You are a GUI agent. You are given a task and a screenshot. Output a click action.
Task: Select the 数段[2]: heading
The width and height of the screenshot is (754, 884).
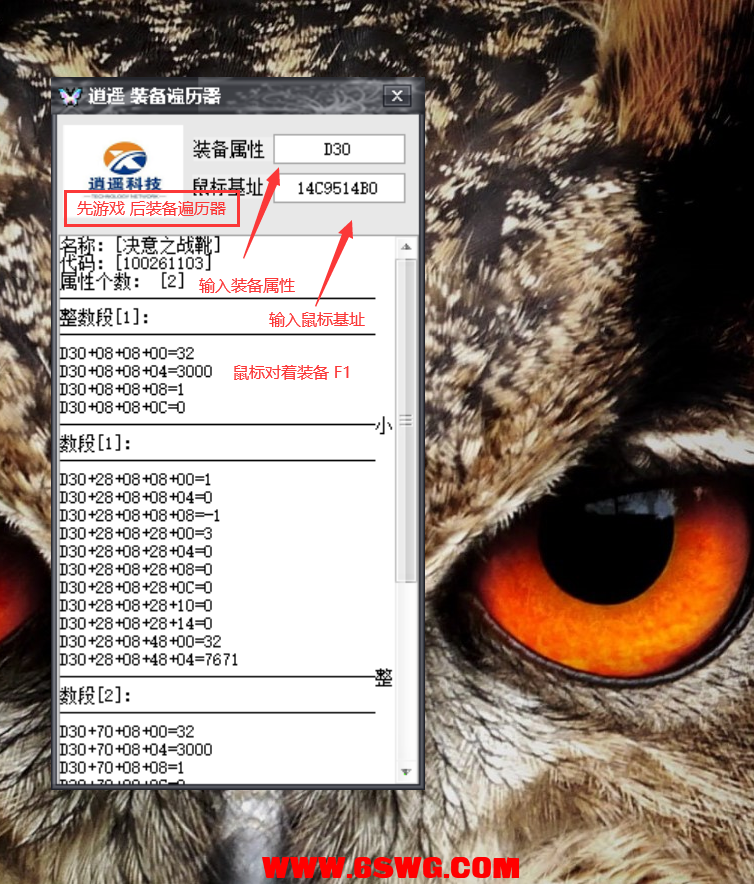(x=95, y=696)
